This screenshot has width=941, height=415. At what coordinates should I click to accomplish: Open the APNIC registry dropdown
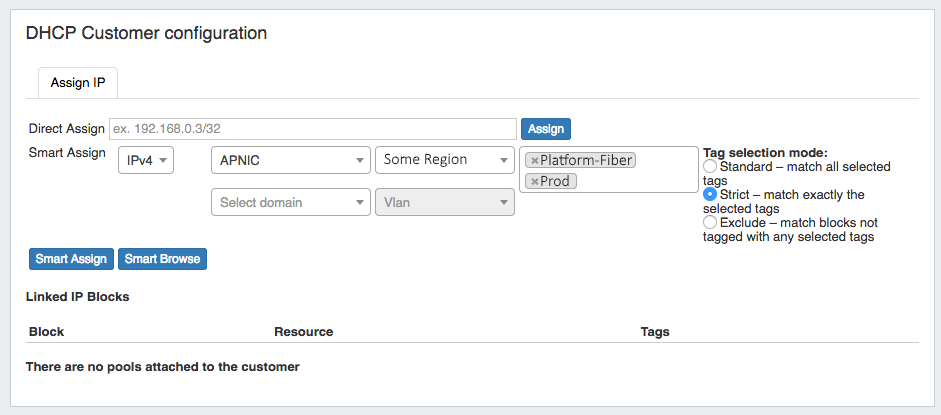pos(290,160)
